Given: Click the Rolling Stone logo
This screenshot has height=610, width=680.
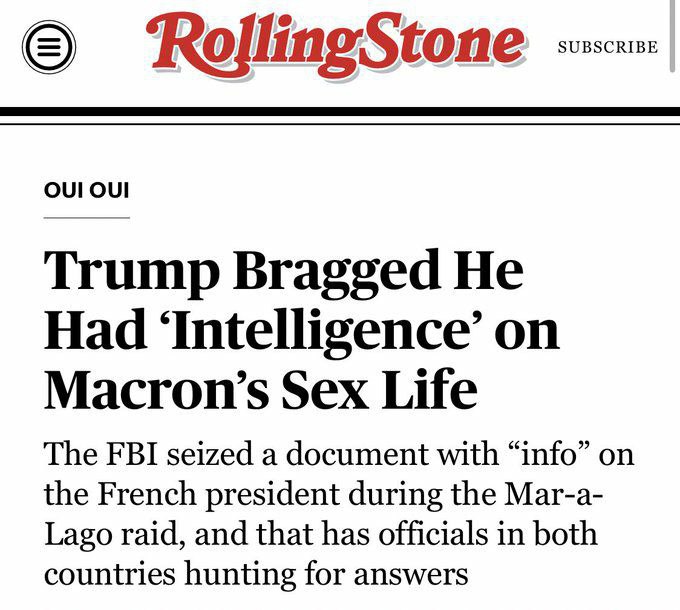Looking at the screenshot, I should coord(336,45).
